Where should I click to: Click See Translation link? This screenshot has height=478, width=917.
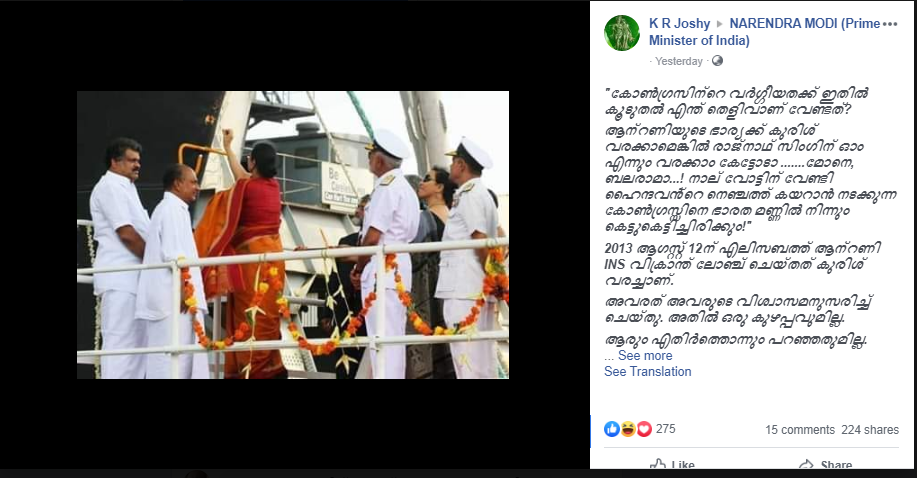647,372
